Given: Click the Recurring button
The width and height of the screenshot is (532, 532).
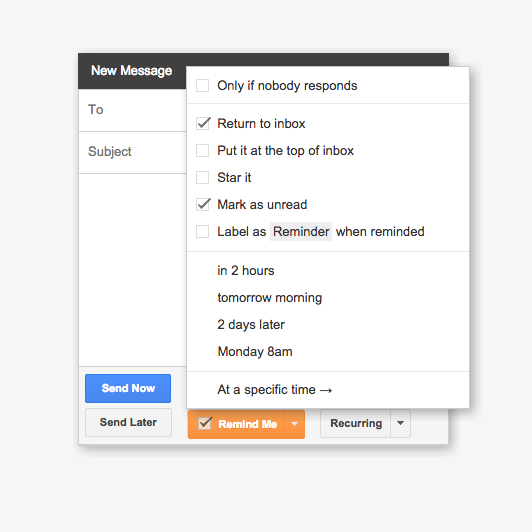Looking at the screenshot, I should point(356,423).
